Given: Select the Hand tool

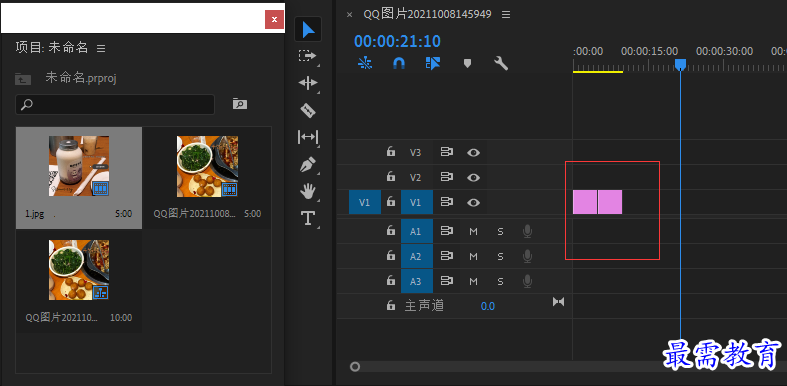Looking at the screenshot, I should point(308,191).
